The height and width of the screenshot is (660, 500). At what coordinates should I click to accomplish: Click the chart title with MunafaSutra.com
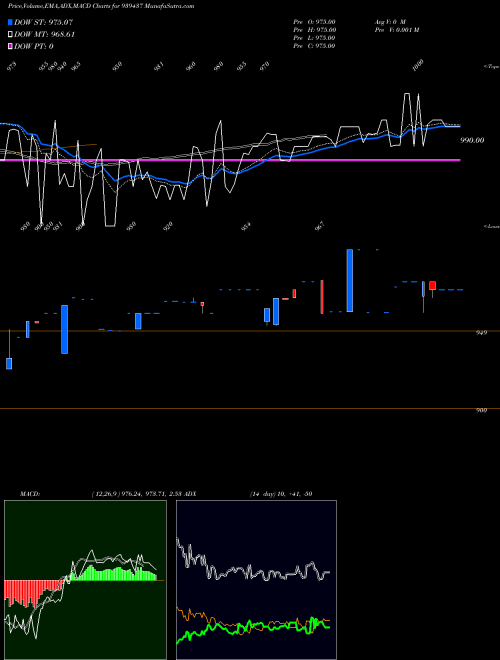click(x=101, y=6)
